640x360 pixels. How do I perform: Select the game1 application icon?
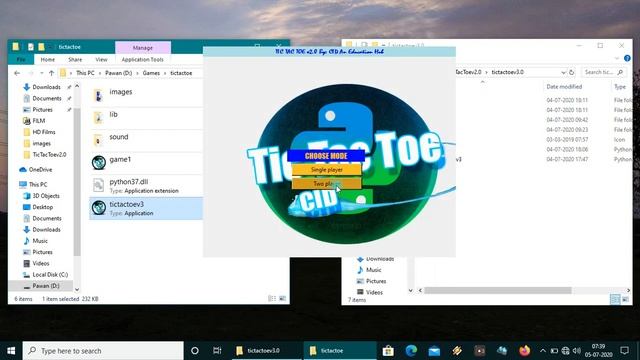[x=99, y=162]
